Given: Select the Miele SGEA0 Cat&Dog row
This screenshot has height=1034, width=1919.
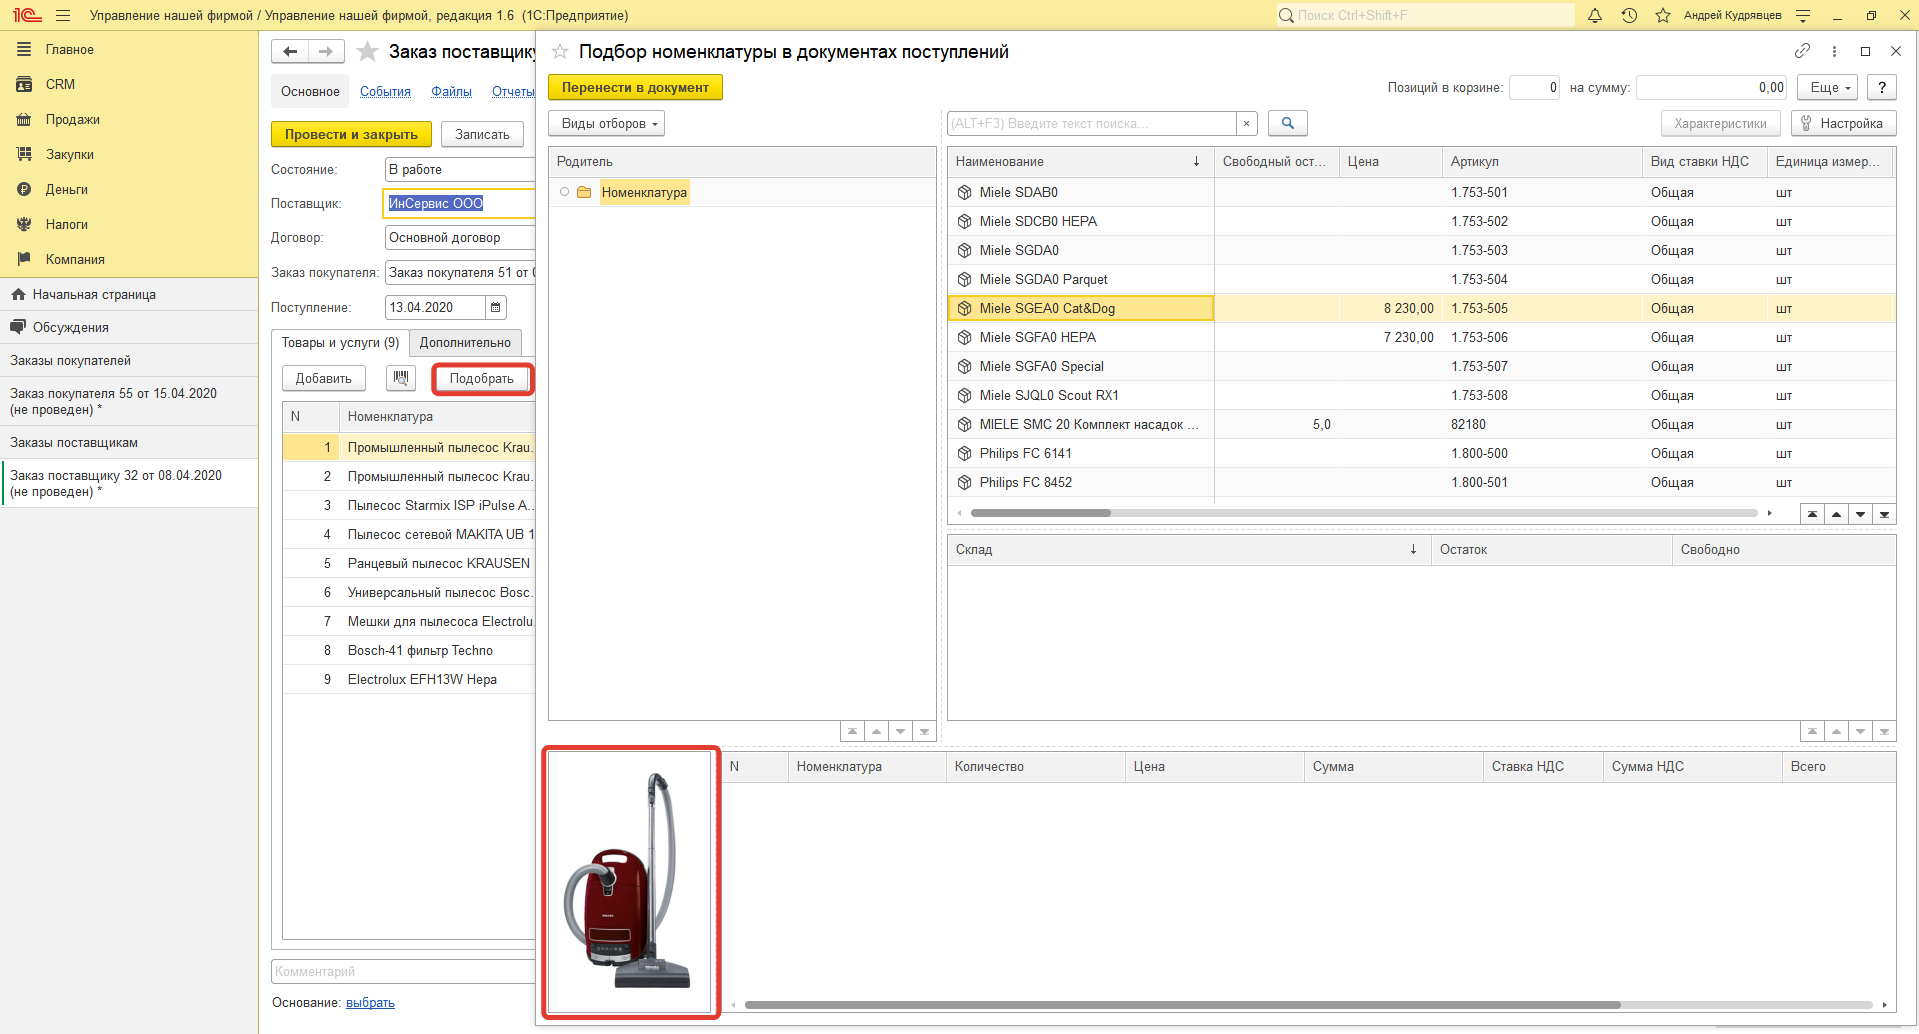Looking at the screenshot, I should [x=1421, y=308].
